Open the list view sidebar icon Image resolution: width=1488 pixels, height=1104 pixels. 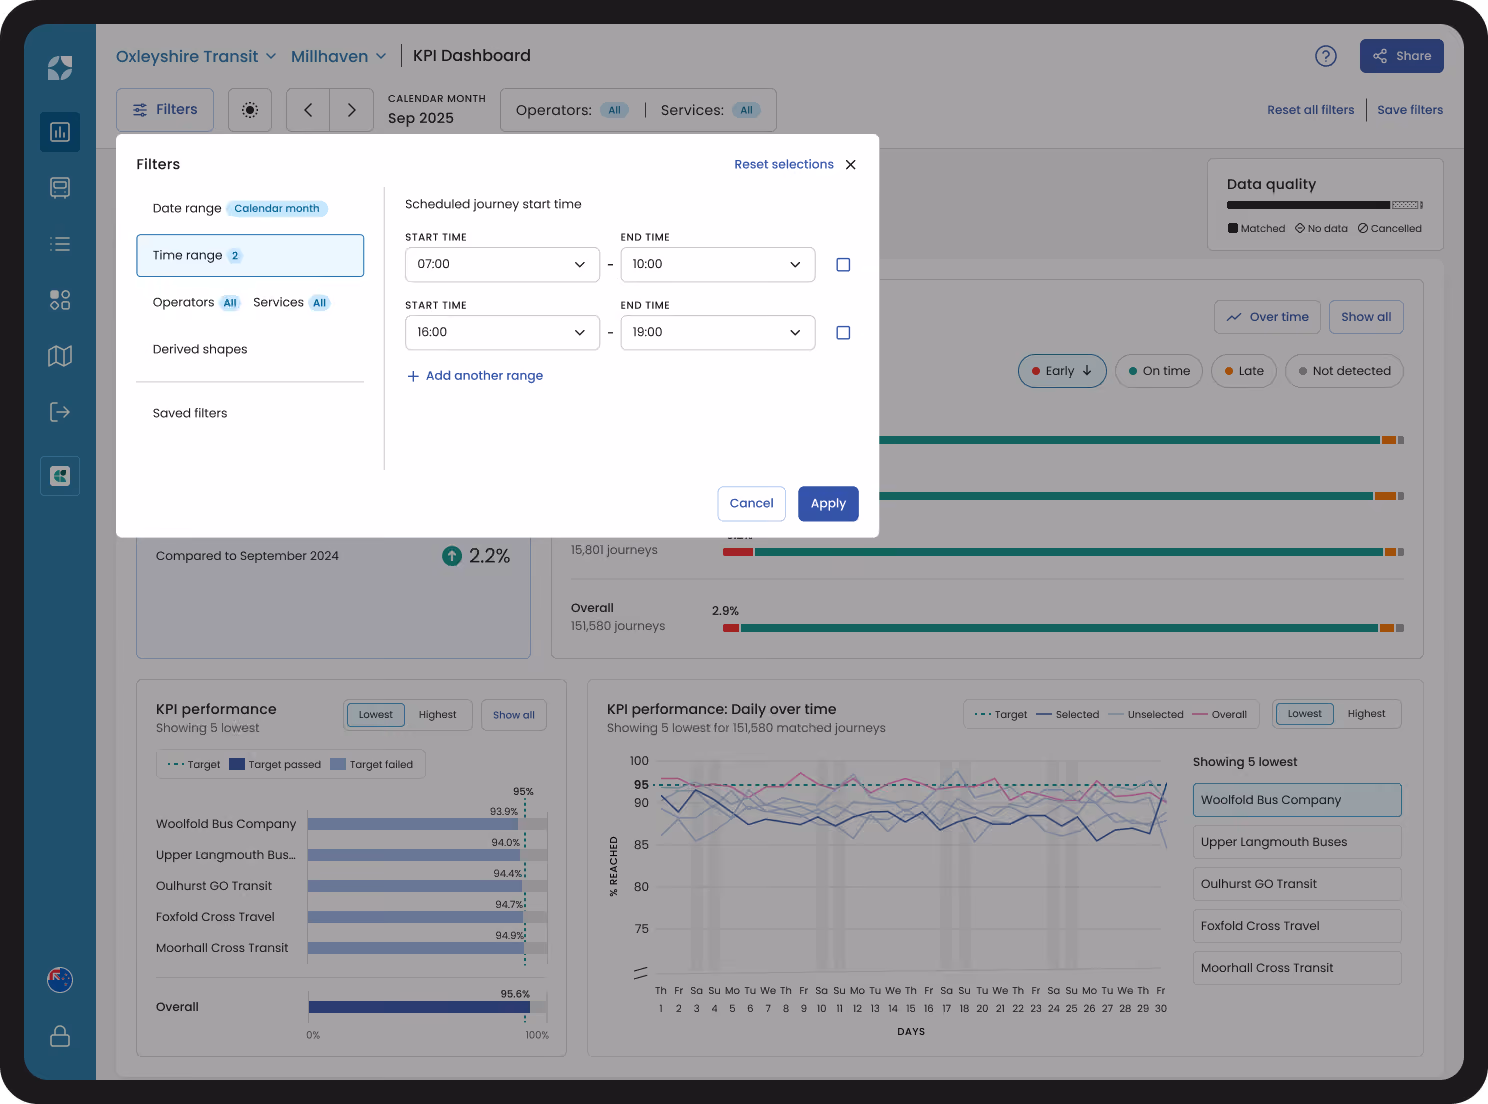[x=60, y=244]
